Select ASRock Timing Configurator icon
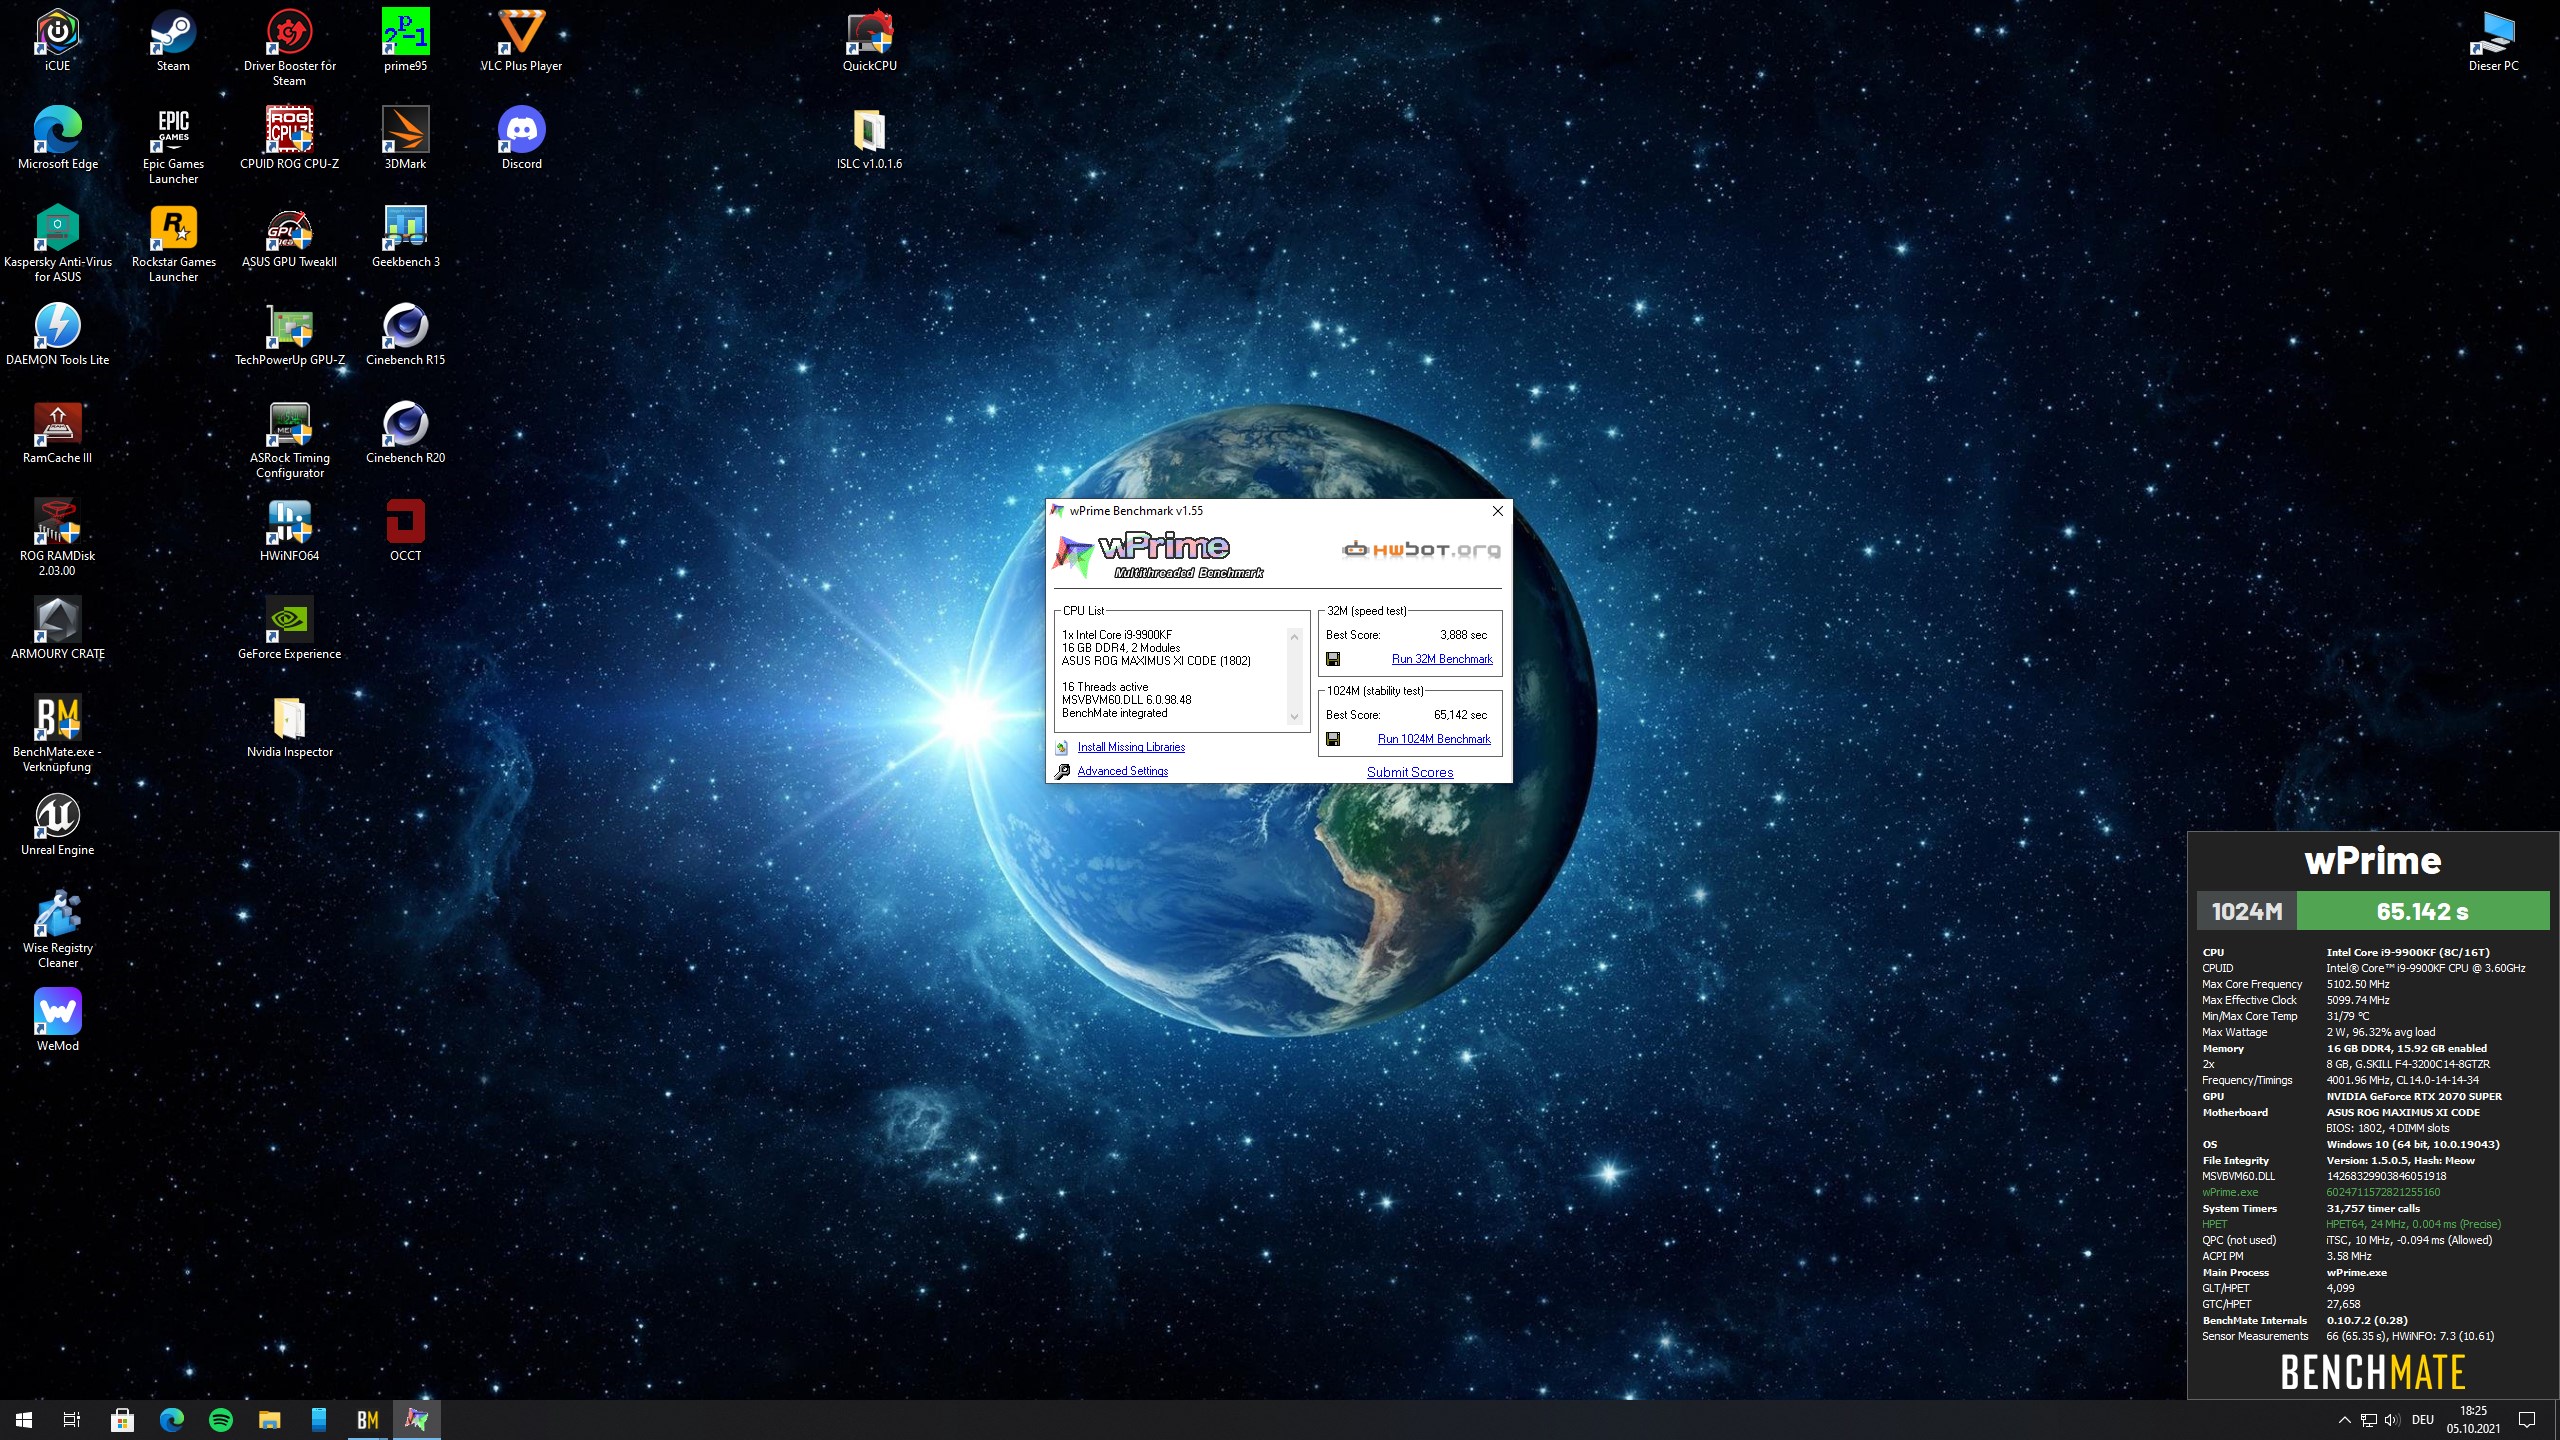Screen dimensions: 2560x1440 [289, 439]
